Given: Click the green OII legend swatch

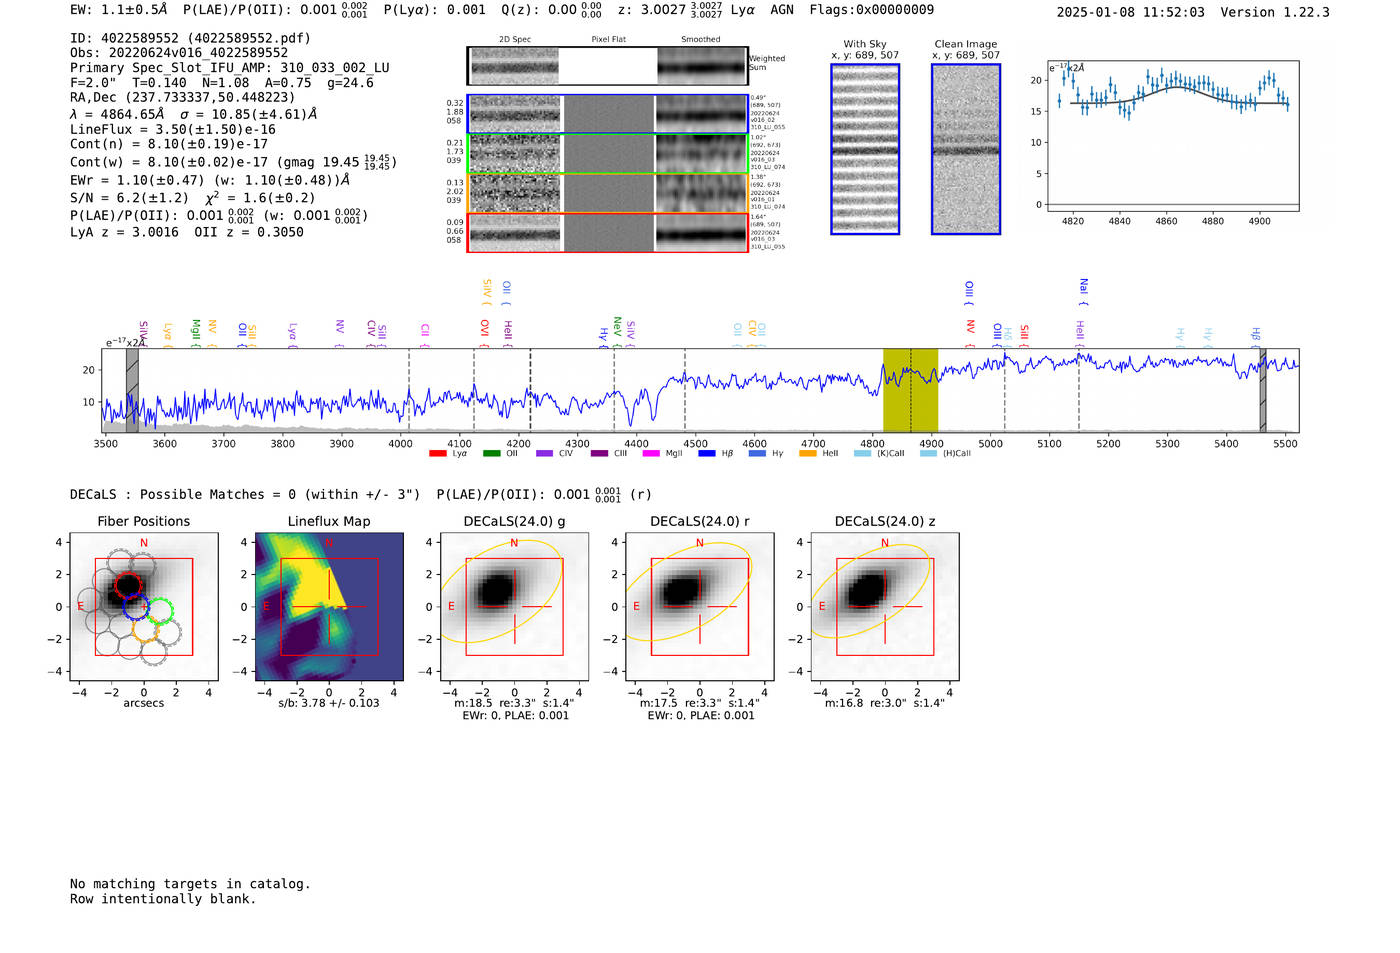Looking at the screenshot, I should (x=491, y=453).
